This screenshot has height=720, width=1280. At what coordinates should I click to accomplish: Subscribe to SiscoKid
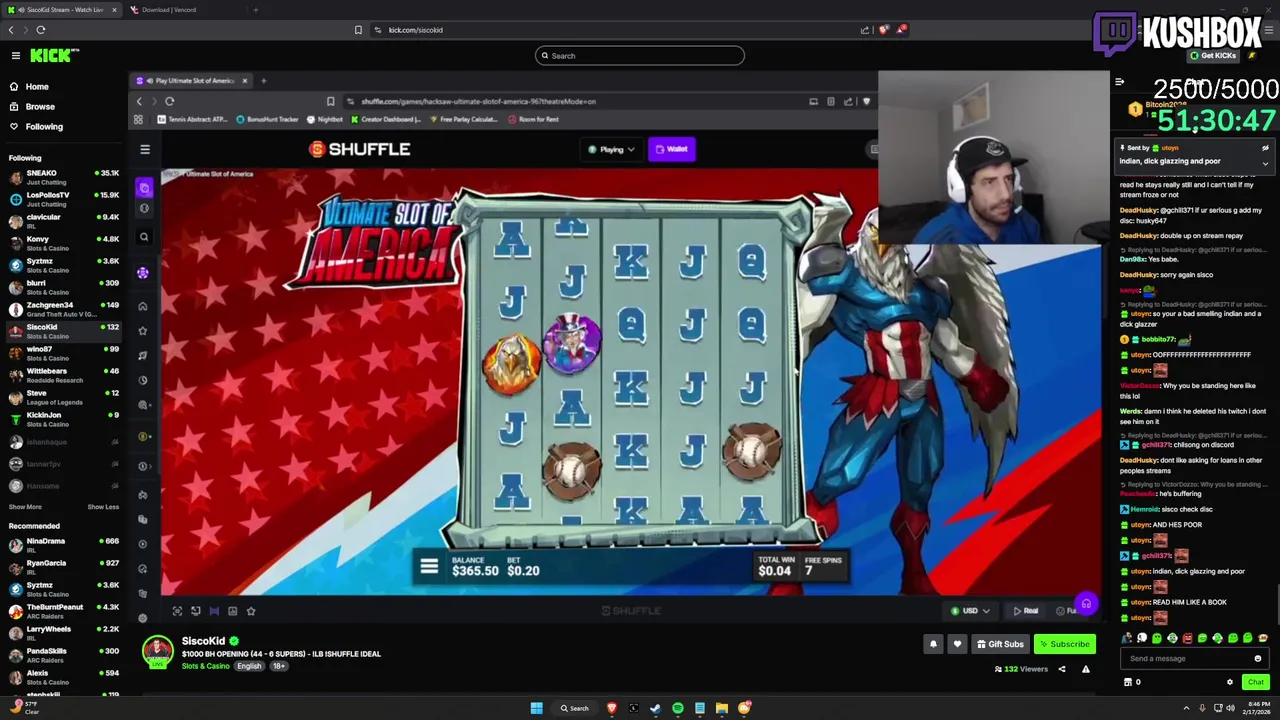coord(1063,644)
